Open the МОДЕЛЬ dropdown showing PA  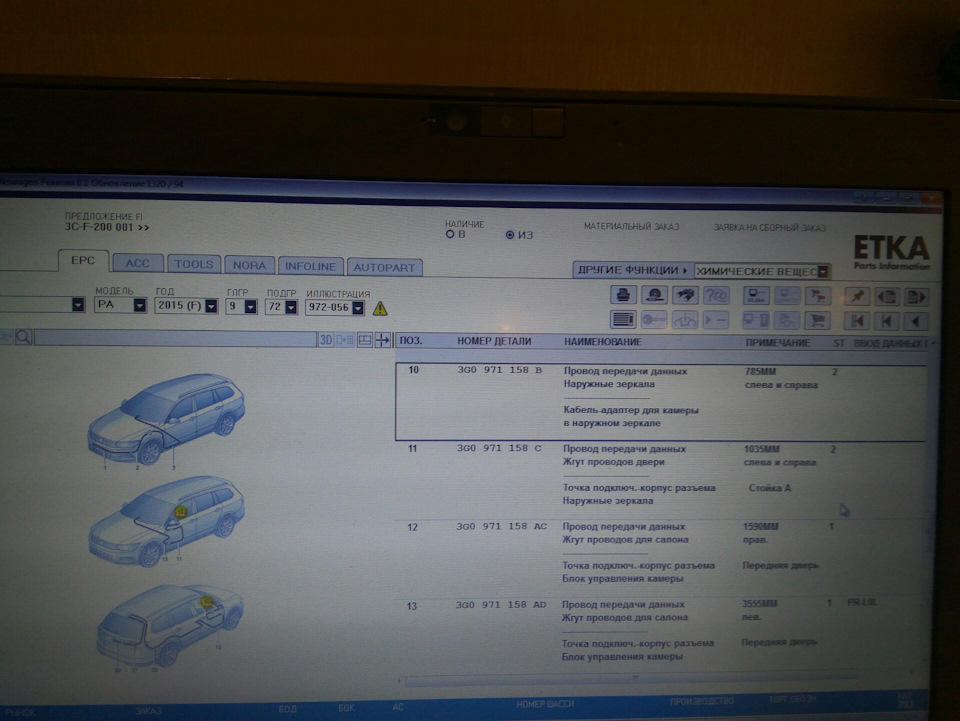(x=121, y=305)
